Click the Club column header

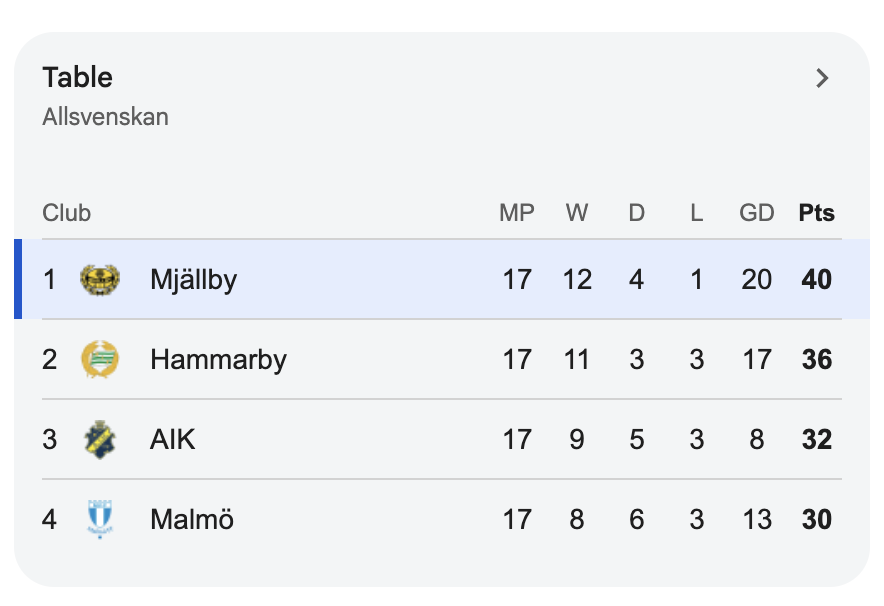point(67,213)
